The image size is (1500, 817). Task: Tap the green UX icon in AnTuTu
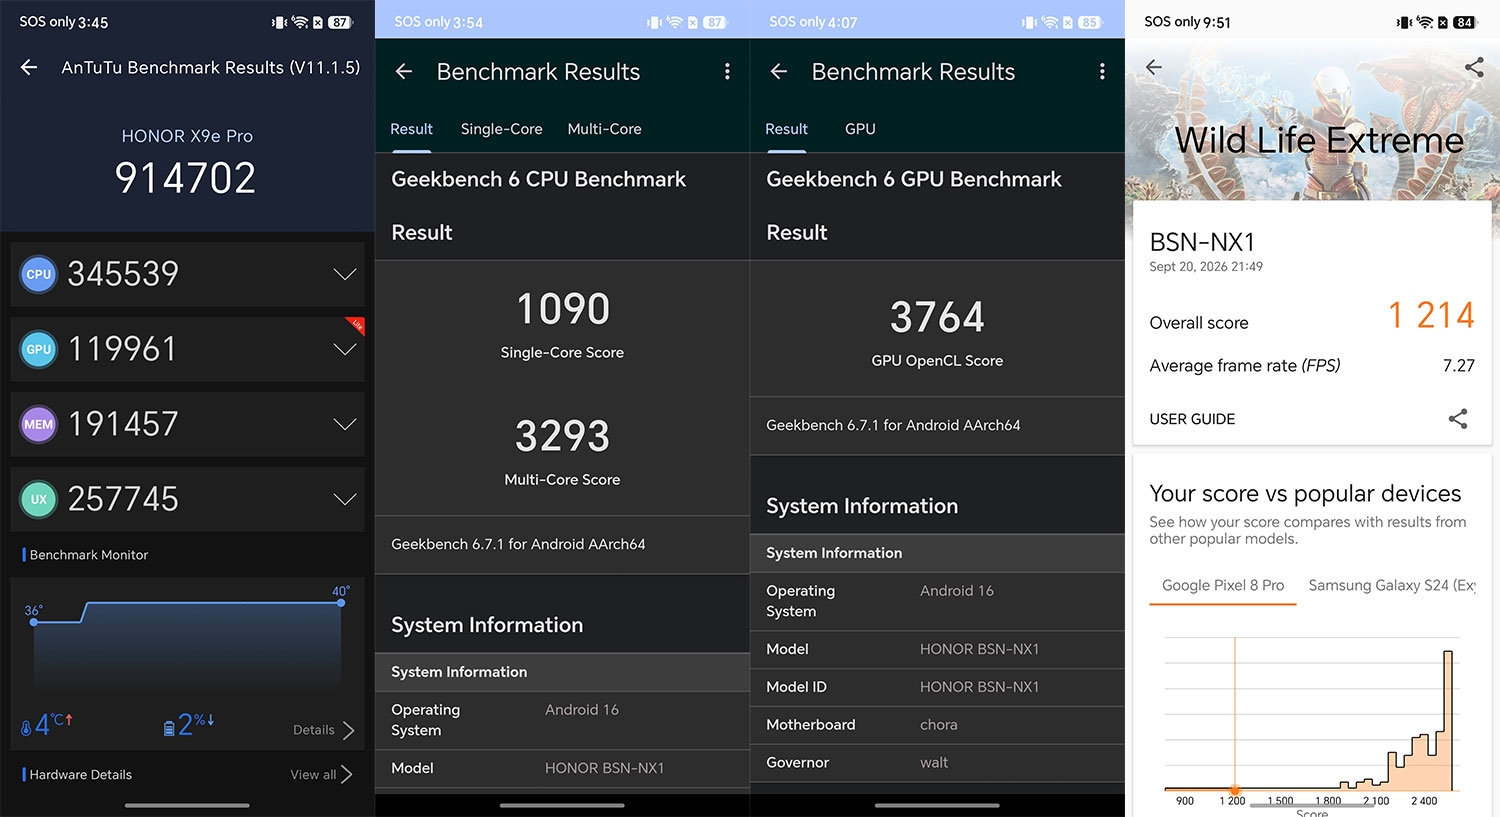39,499
